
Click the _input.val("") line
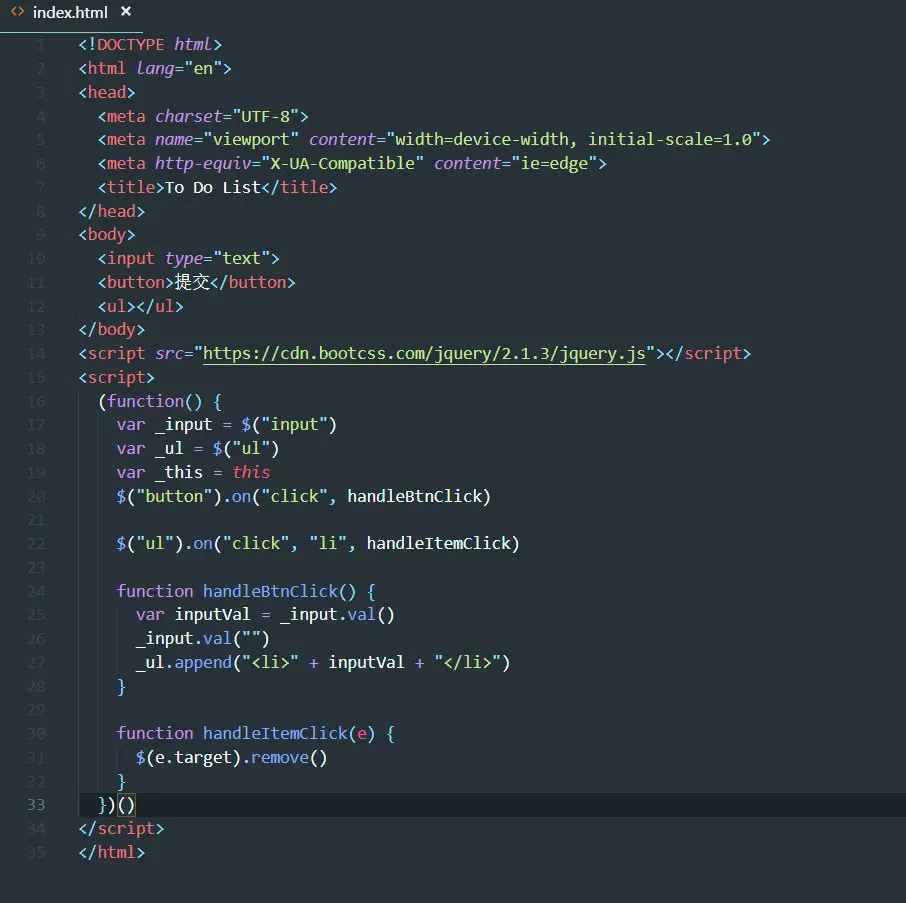(203, 638)
